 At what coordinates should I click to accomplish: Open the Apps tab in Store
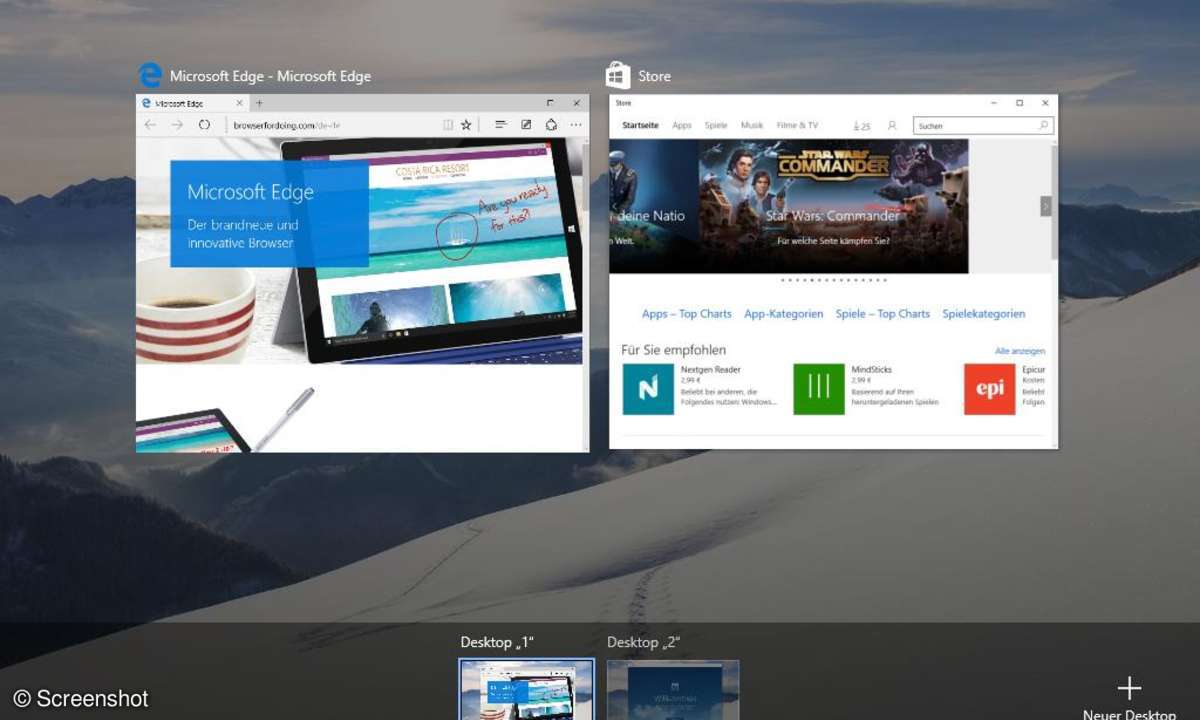pos(682,126)
